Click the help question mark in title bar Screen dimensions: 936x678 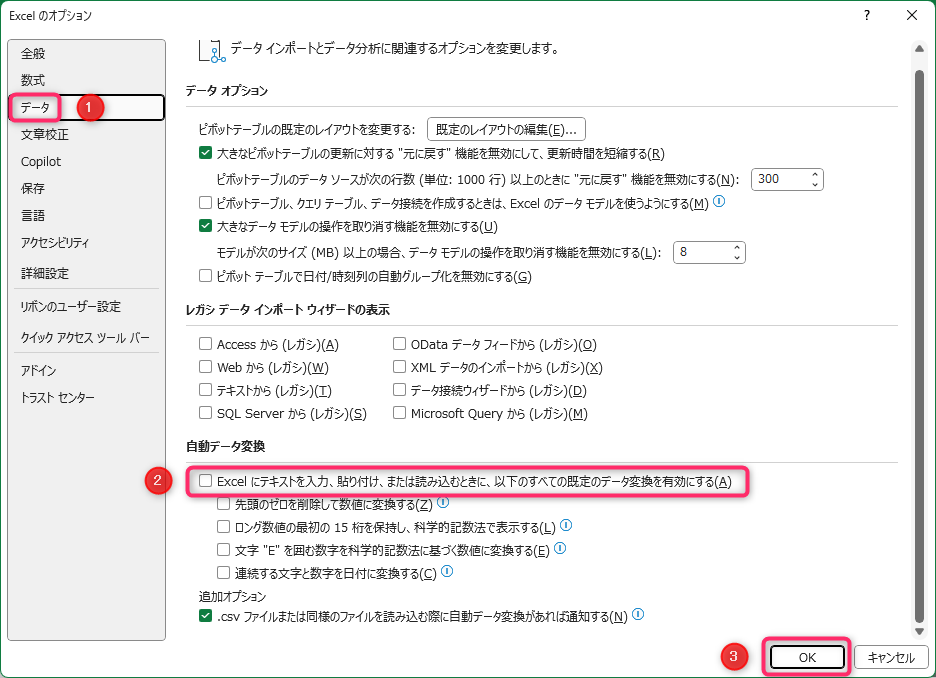[x=867, y=15]
